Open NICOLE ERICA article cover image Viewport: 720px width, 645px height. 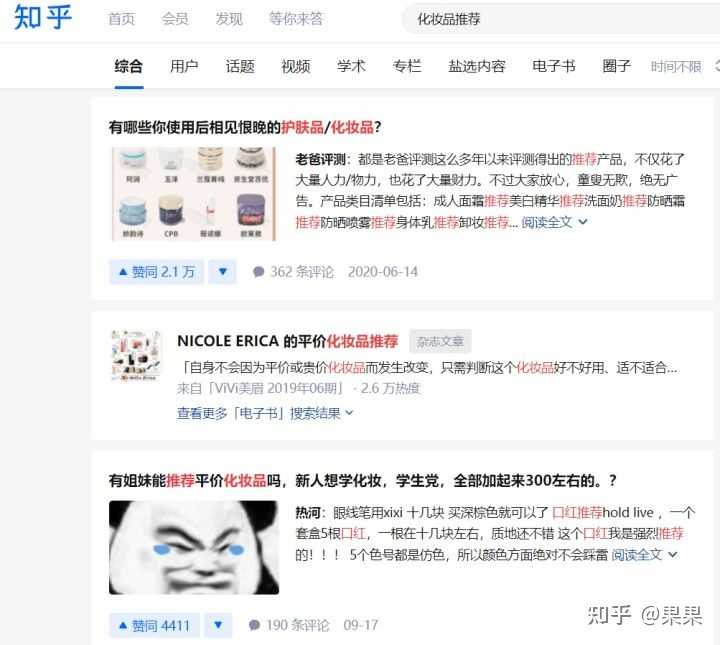(136, 355)
